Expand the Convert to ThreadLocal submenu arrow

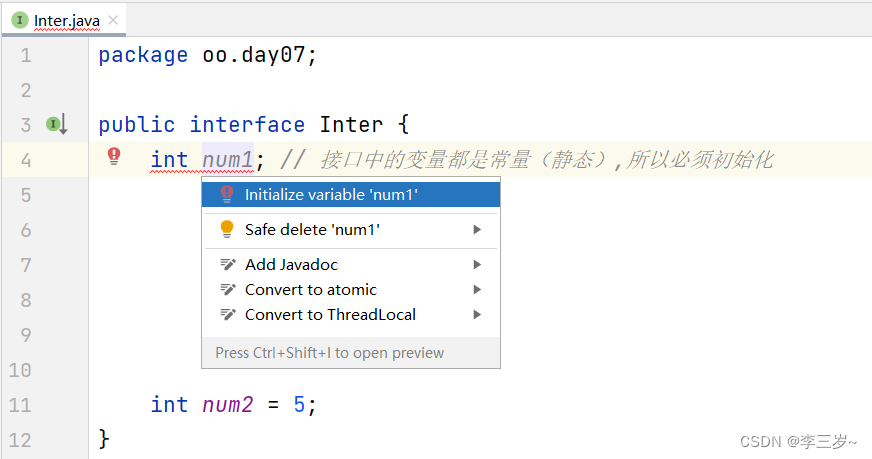click(477, 315)
